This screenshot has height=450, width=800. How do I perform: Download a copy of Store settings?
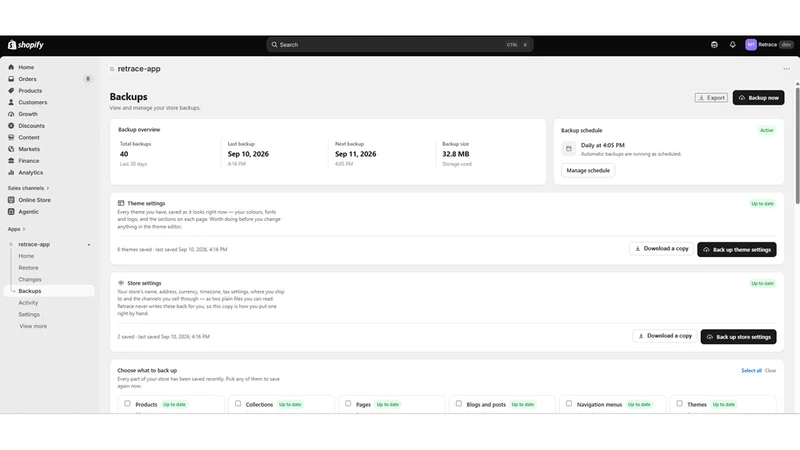point(665,336)
